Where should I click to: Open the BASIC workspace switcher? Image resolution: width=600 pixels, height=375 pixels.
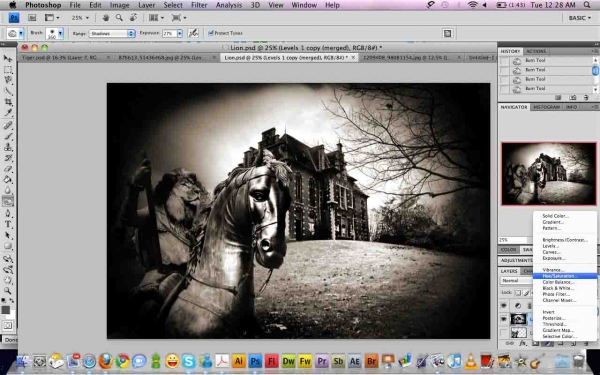pyautogui.click(x=580, y=18)
